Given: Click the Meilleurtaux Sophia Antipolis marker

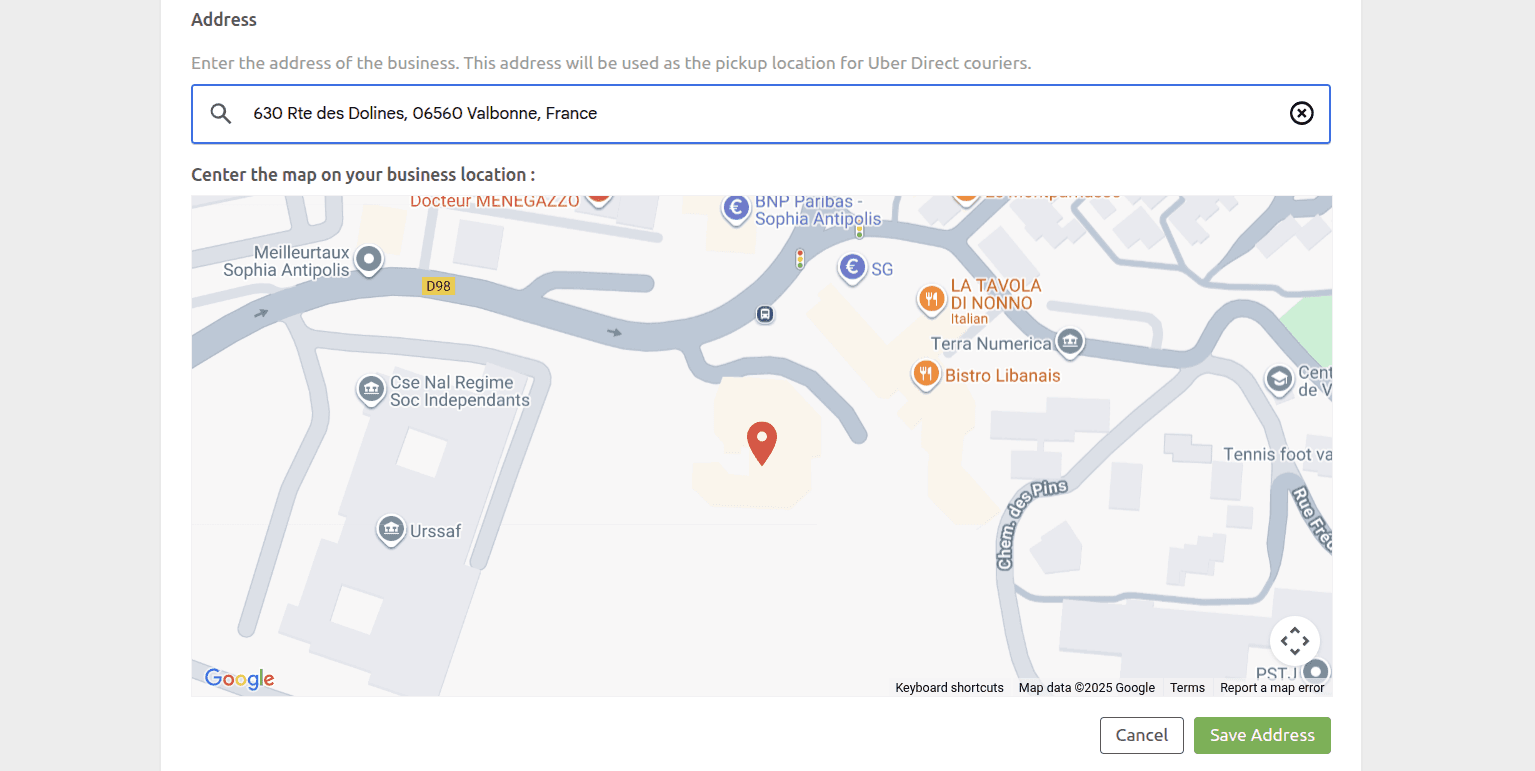Looking at the screenshot, I should [x=368, y=260].
